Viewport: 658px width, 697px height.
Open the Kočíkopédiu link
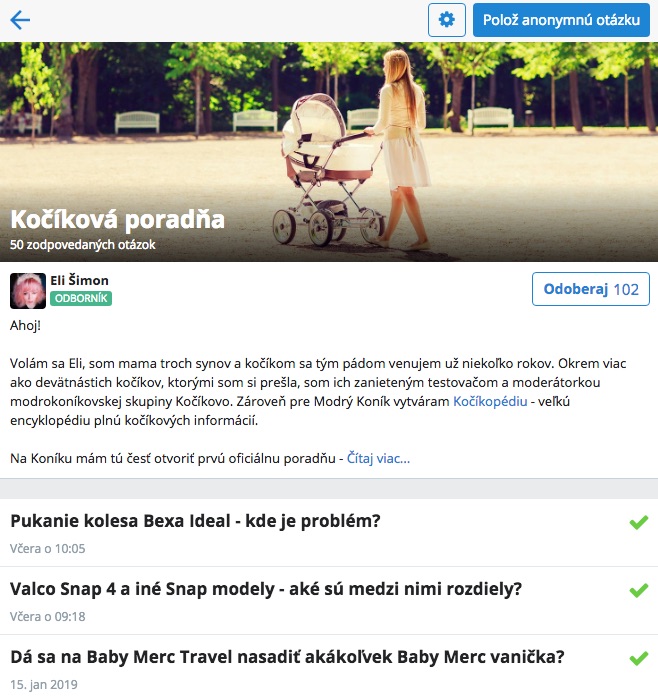490,401
